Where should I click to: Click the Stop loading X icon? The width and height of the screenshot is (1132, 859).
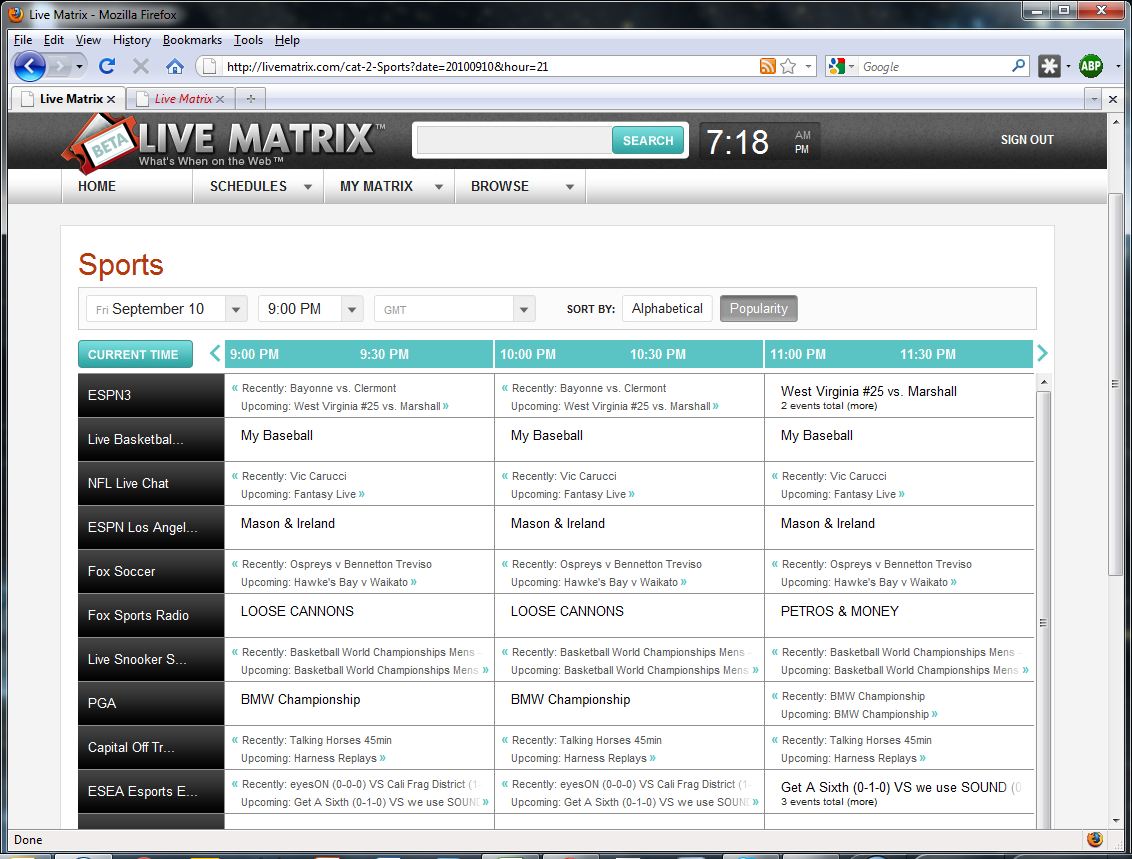pyautogui.click(x=141, y=66)
